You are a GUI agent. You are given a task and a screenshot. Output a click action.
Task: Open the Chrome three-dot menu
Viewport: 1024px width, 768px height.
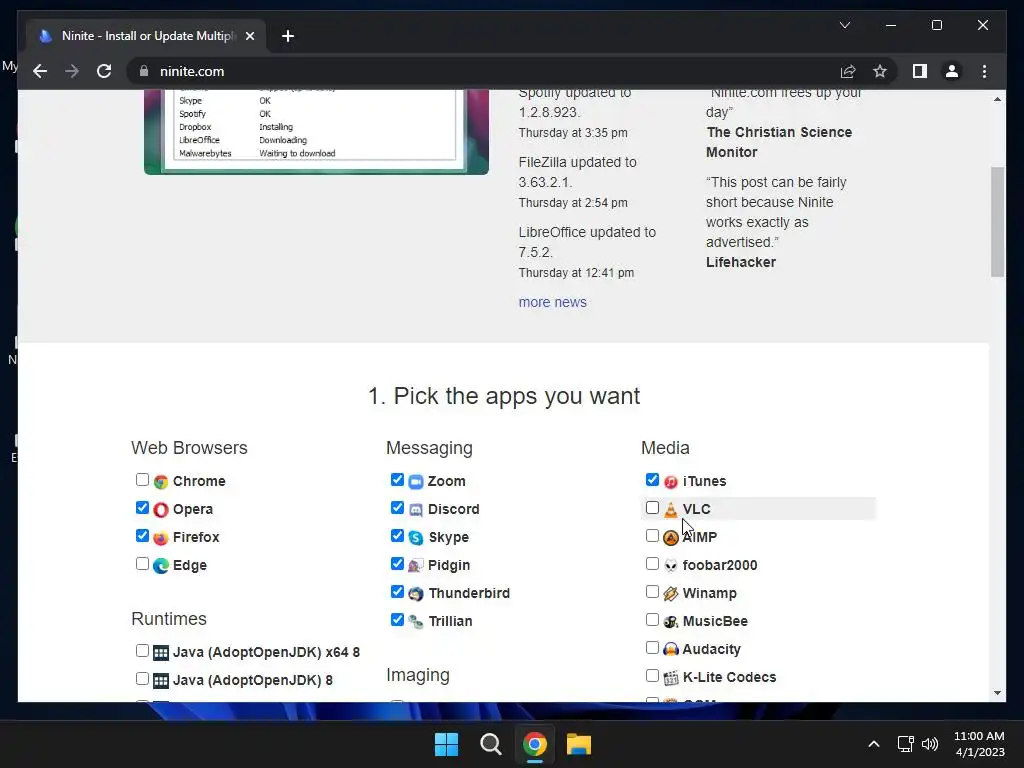(984, 71)
